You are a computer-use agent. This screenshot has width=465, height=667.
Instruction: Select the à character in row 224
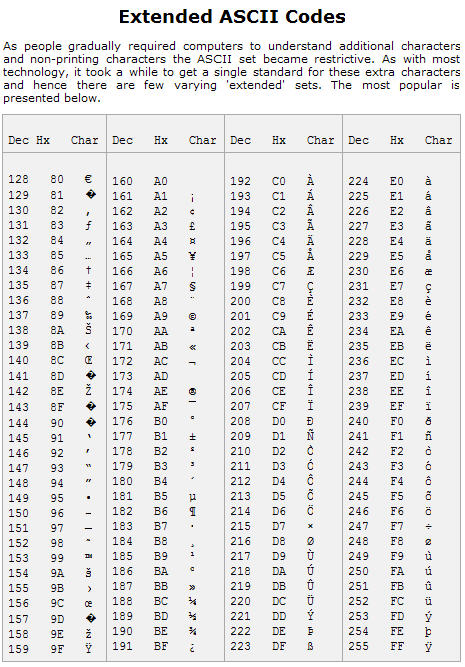tap(428, 181)
